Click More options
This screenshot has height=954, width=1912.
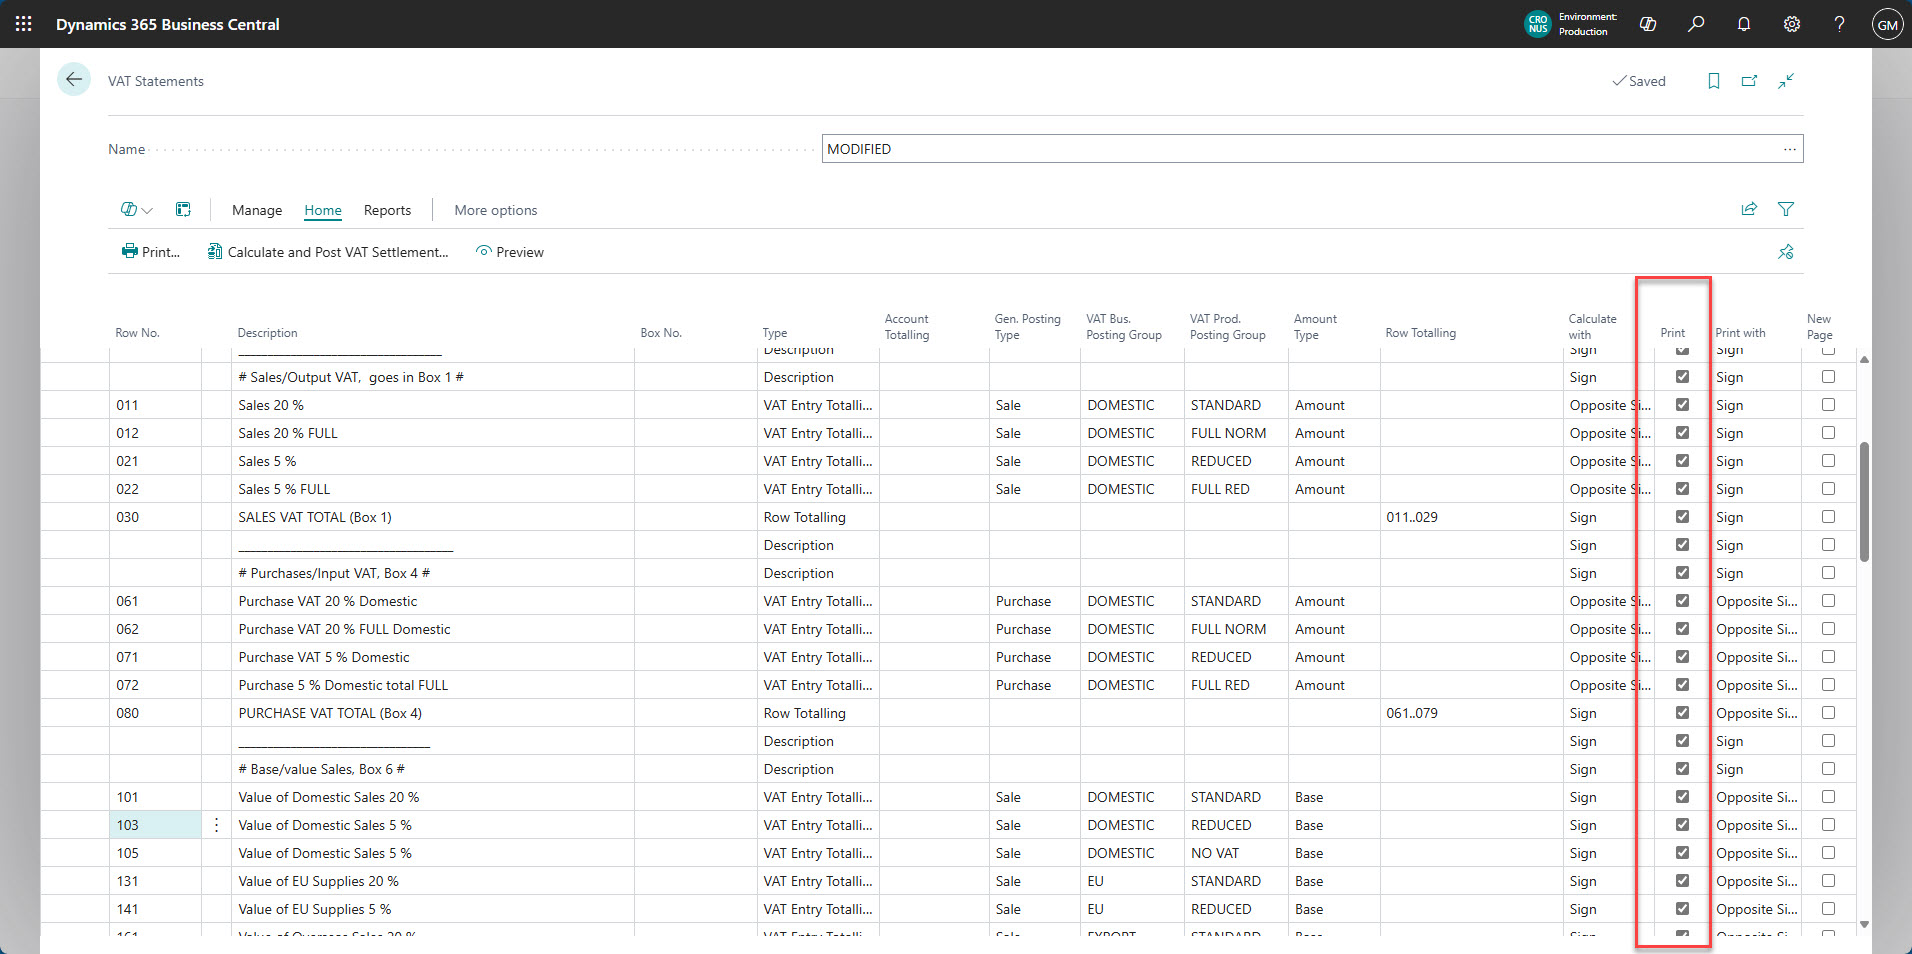[496, 210]
